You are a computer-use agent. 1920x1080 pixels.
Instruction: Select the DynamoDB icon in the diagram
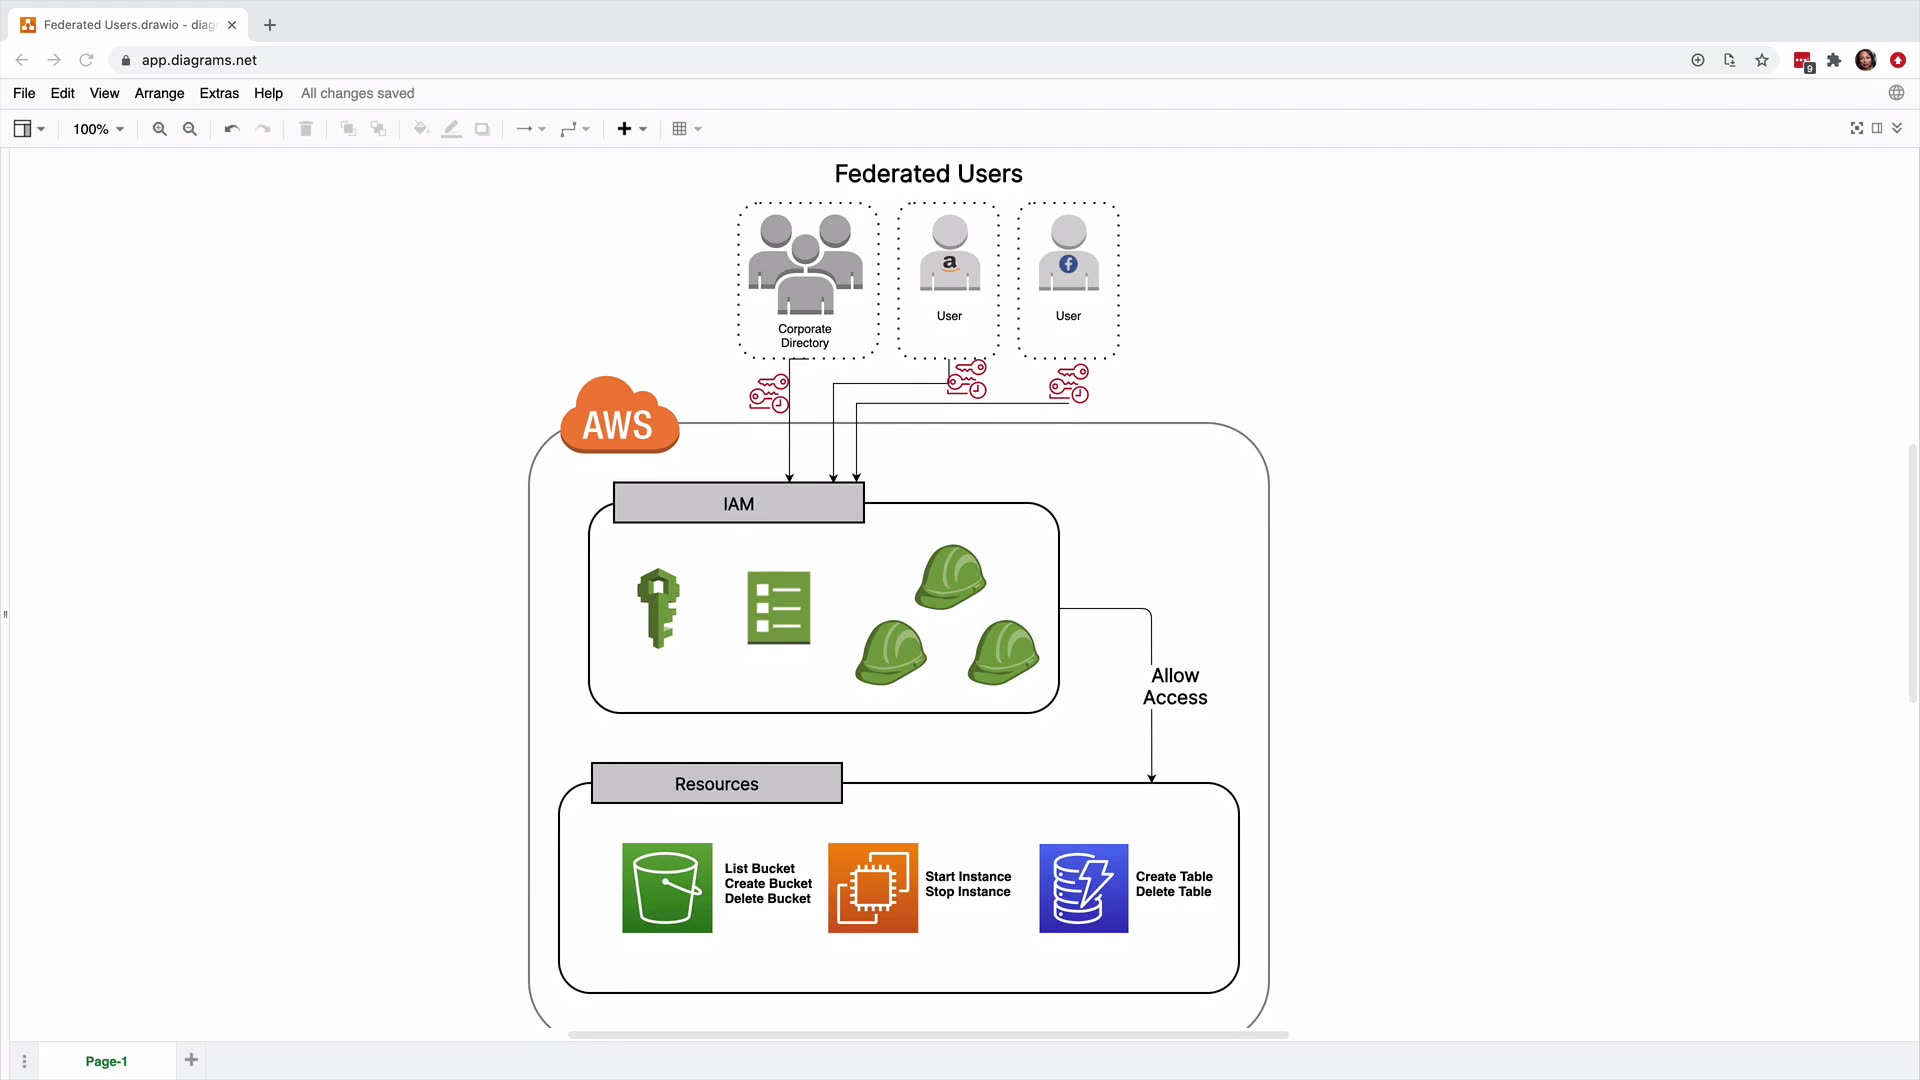(1083, 888)
